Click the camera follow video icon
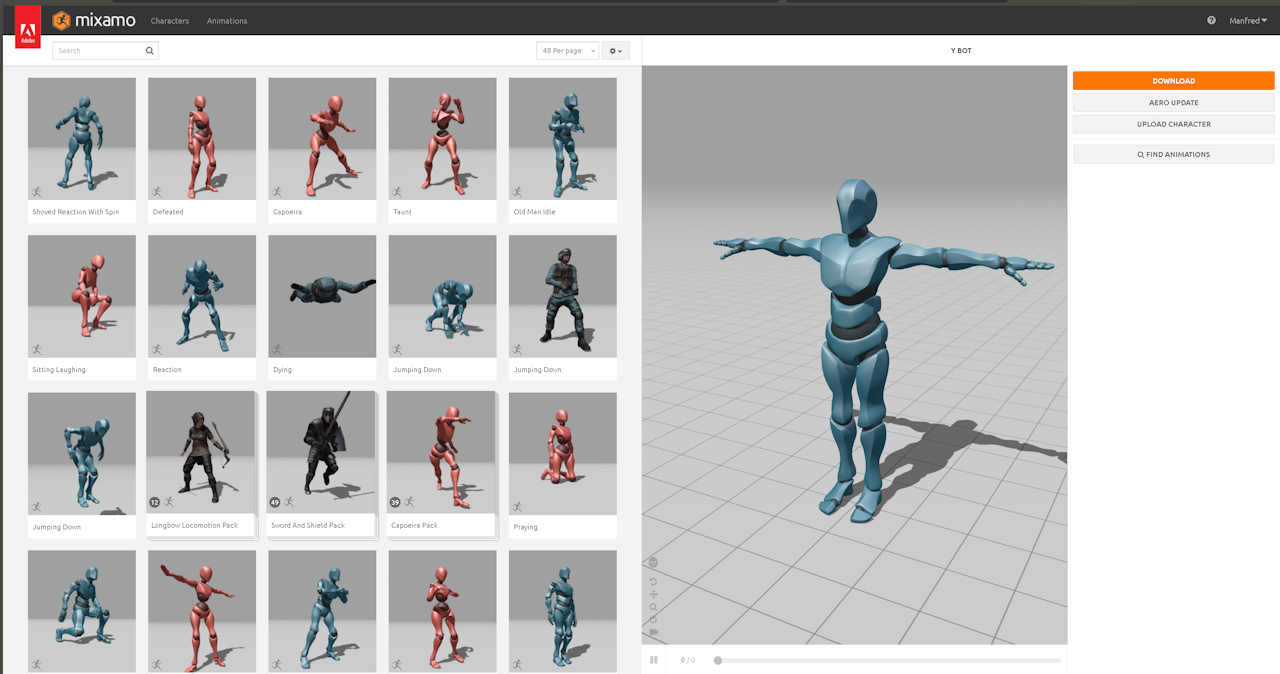This screenshot has width=1280, height=674. click(x=653, y=632)
